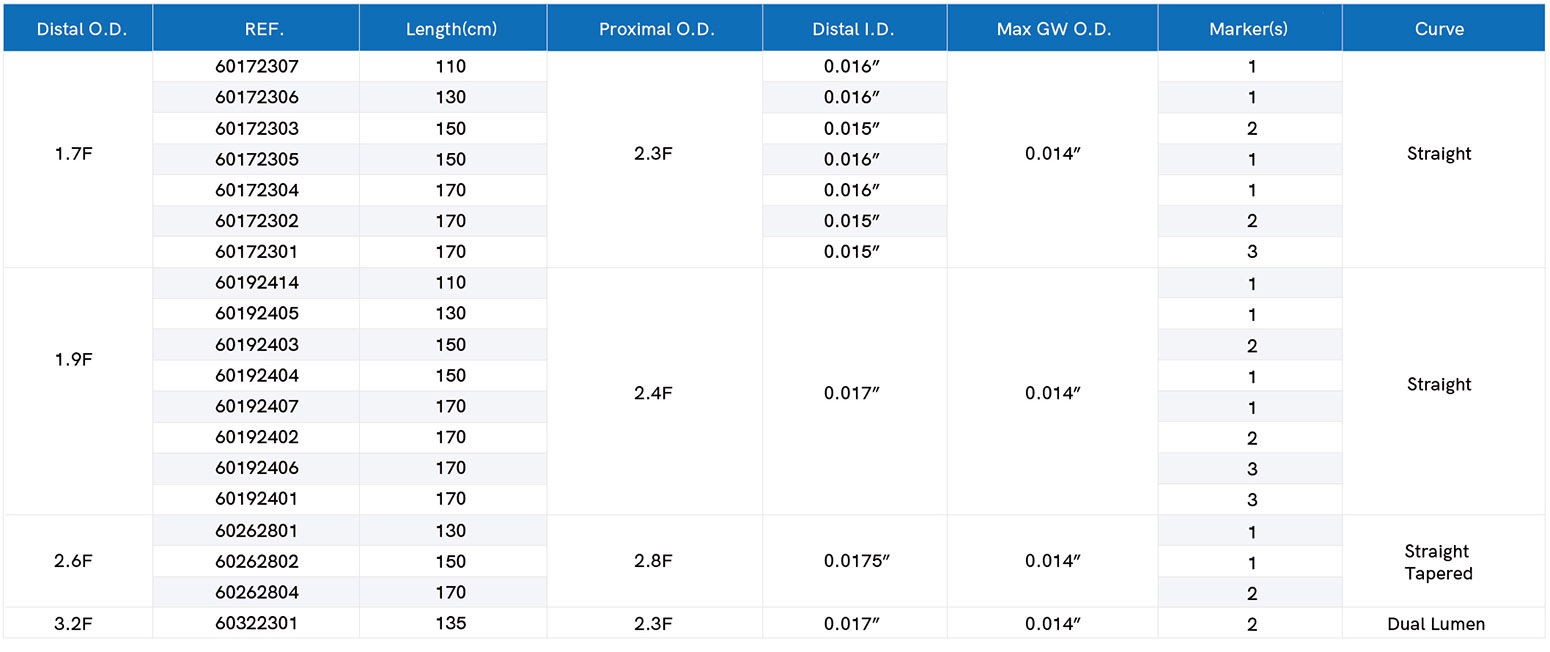
Task: Click the Length(cm) column header
Action: pyautogui.click(x=452, y=28)
